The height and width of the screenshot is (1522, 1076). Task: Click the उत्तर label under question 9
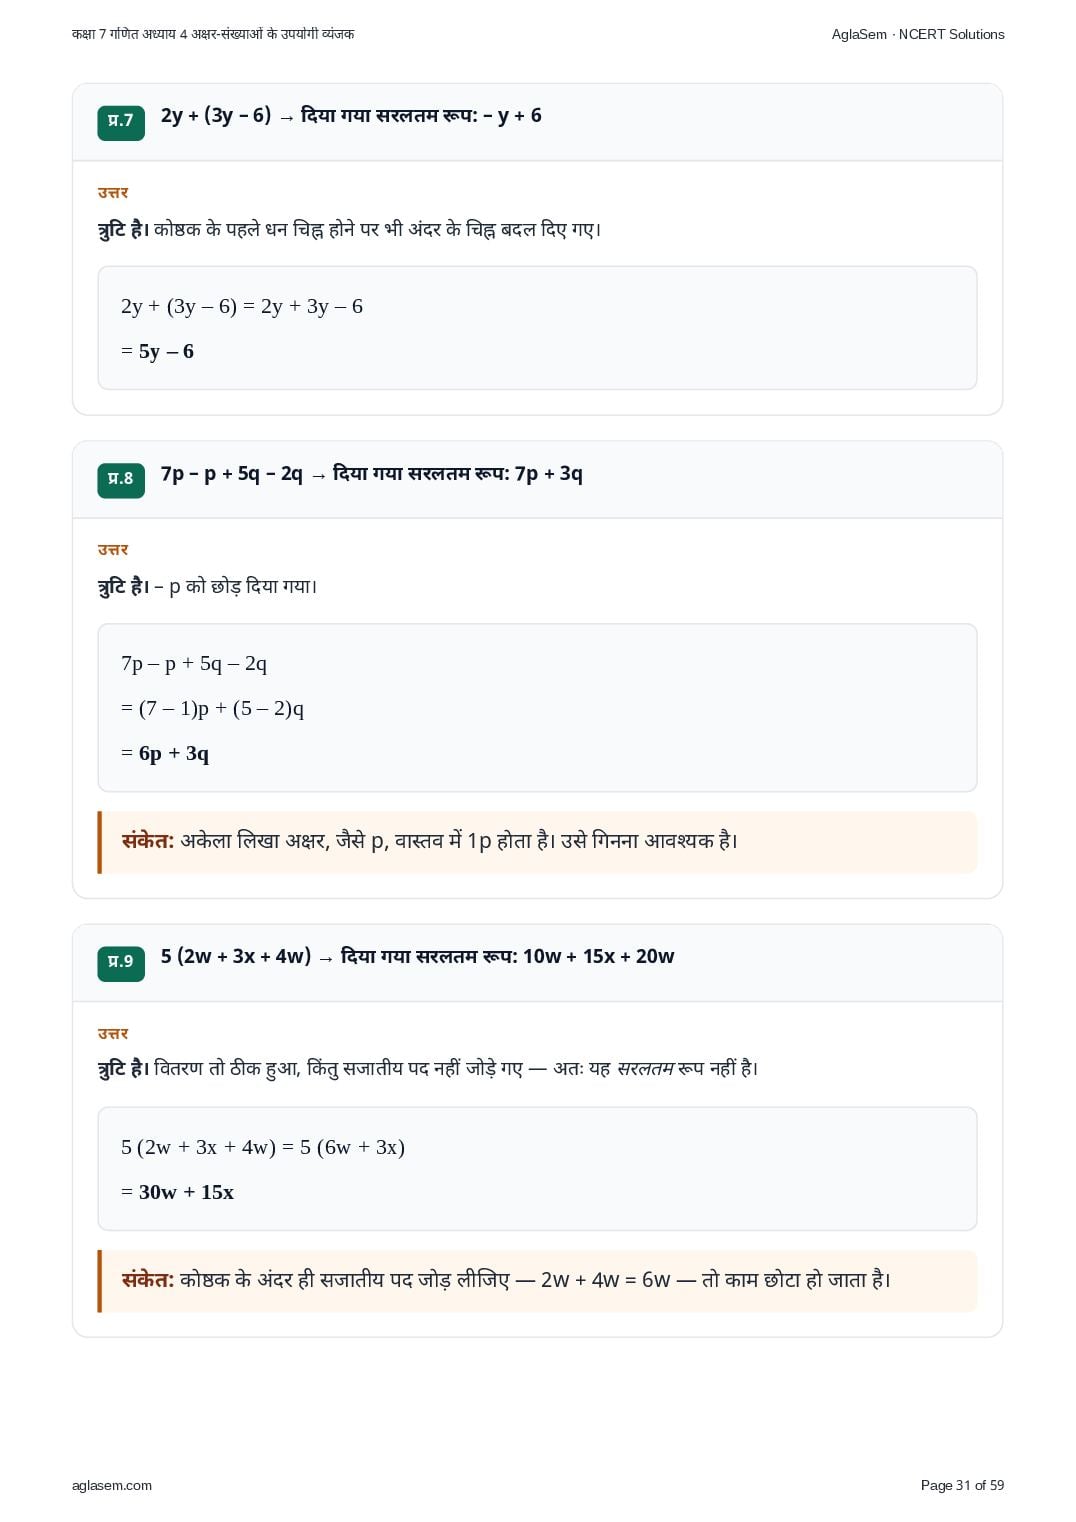pyautogui.click(x=113, y=1034)
